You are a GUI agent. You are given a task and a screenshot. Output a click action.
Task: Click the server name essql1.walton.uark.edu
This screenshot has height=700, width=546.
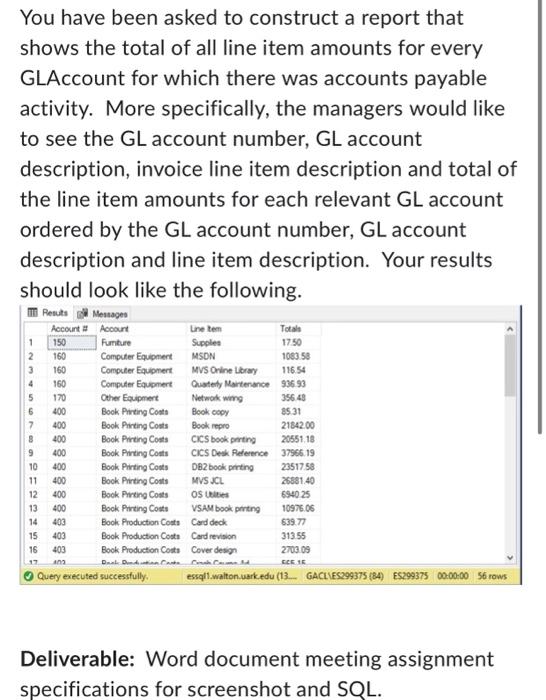pos(244,576)
